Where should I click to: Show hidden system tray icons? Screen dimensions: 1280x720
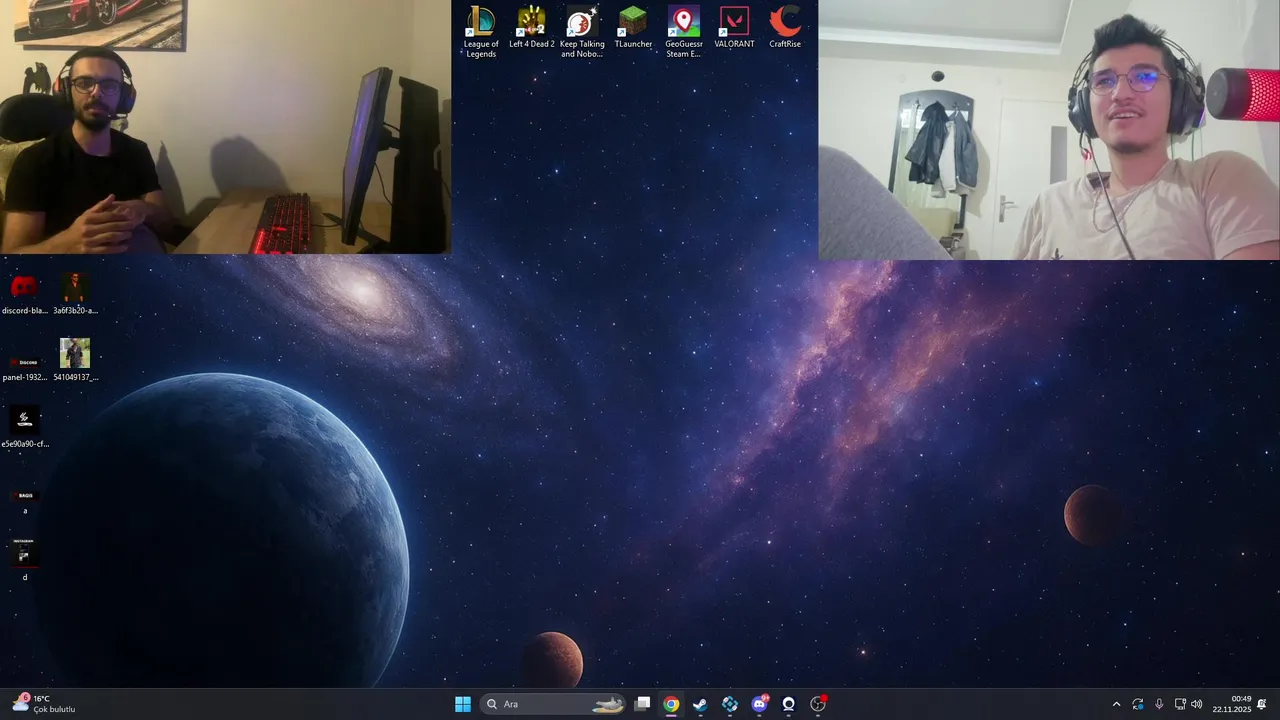(1116, 704)
